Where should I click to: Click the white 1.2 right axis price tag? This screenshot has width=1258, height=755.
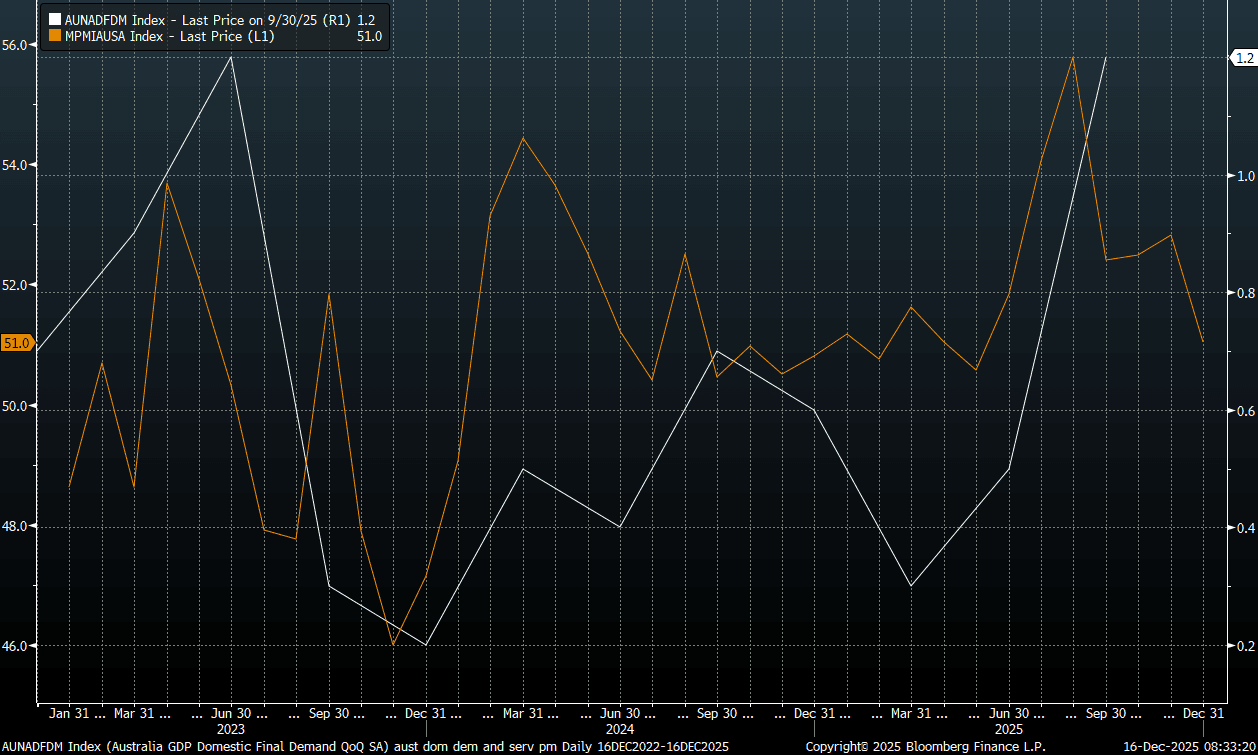pos(1244,59)
